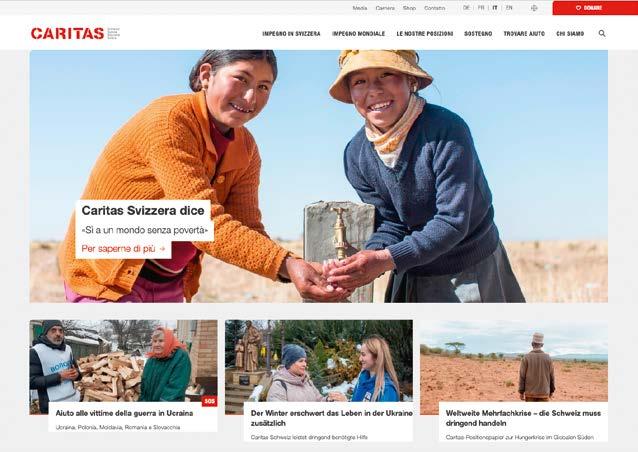Click the Caritas logo
The height and width of the screenshot is (452, 638).
click(75, 33)
